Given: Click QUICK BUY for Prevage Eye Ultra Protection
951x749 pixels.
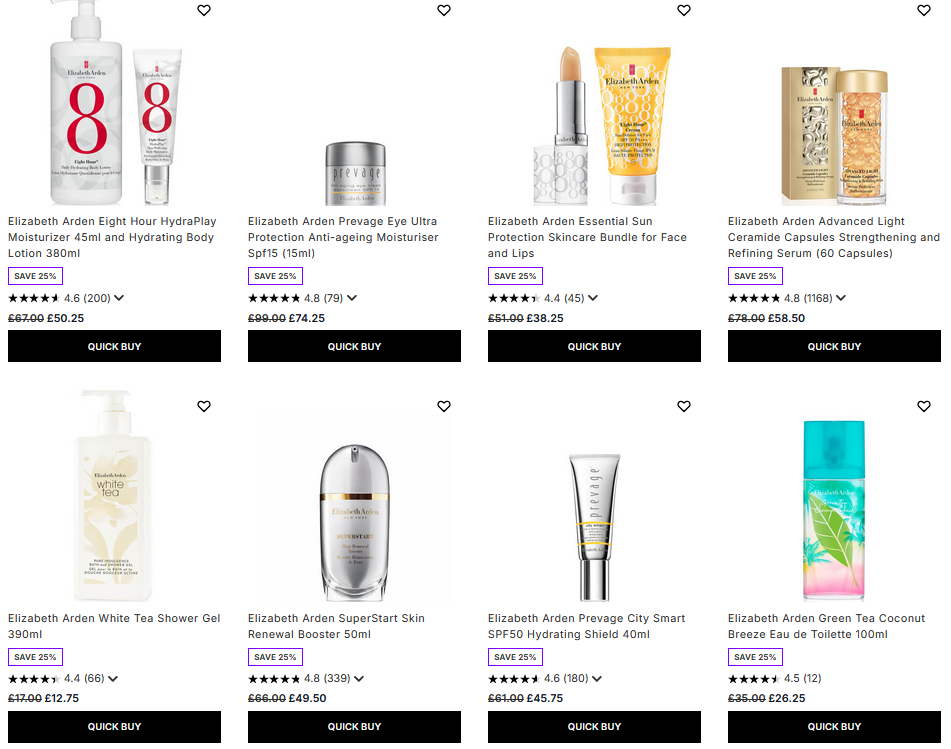Looking at the screenshot, I should 354,346.
